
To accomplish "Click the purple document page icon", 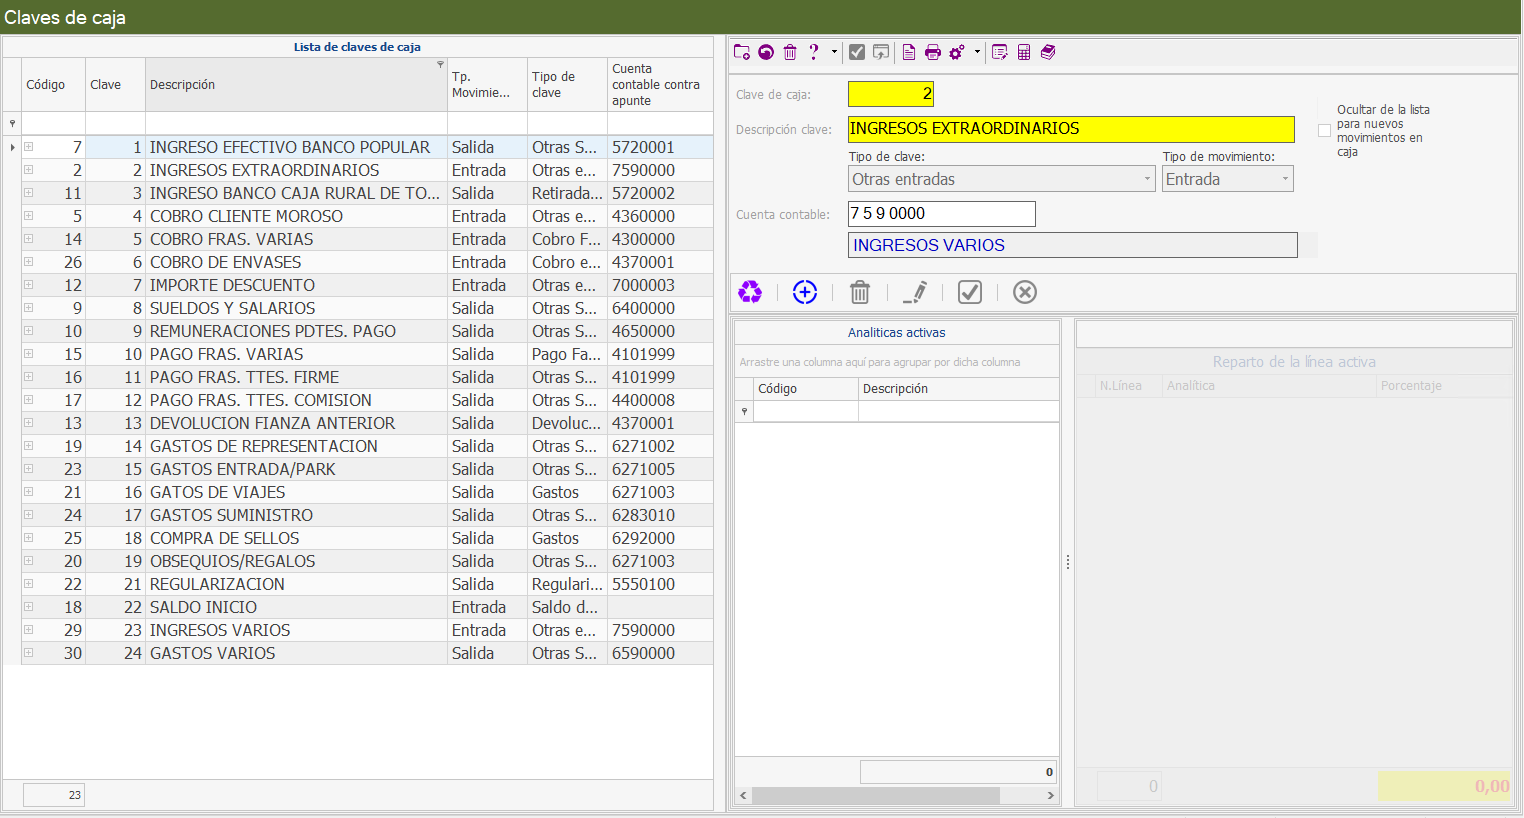I will pyautogui.click(x=909, y=52).
